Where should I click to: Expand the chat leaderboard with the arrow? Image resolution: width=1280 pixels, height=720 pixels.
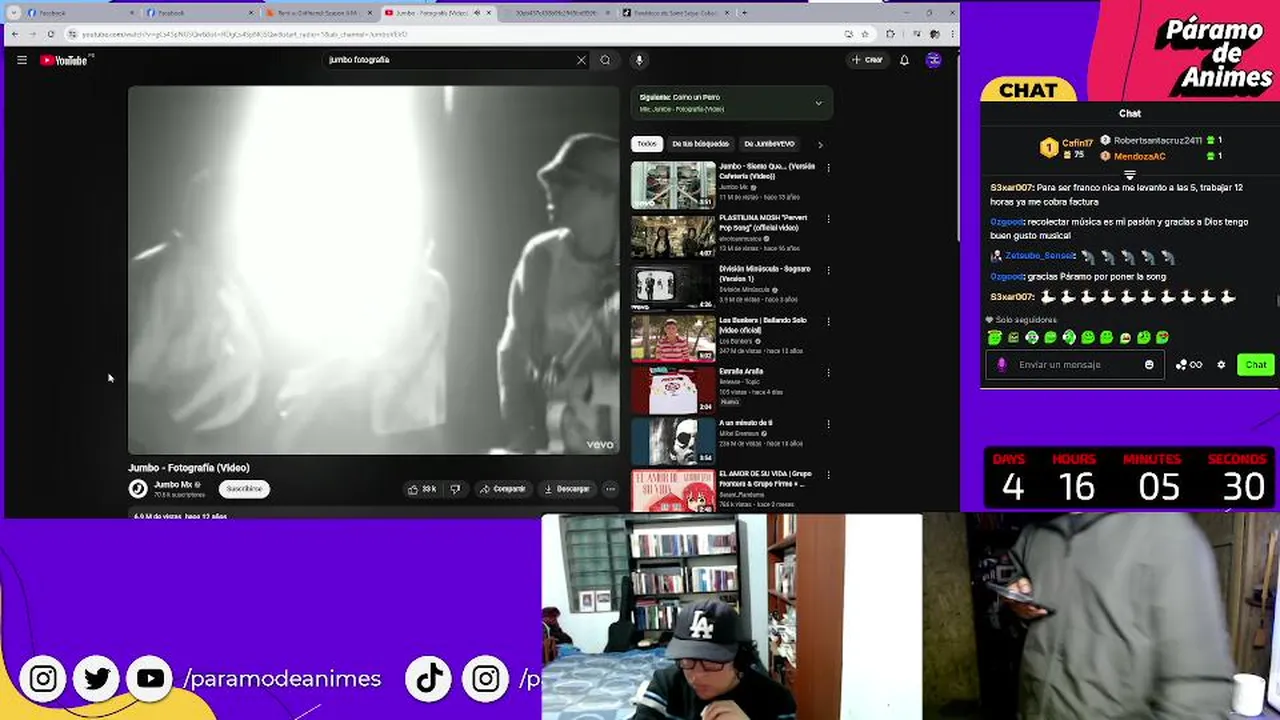pyautogui.click(x=1130, y=175)
